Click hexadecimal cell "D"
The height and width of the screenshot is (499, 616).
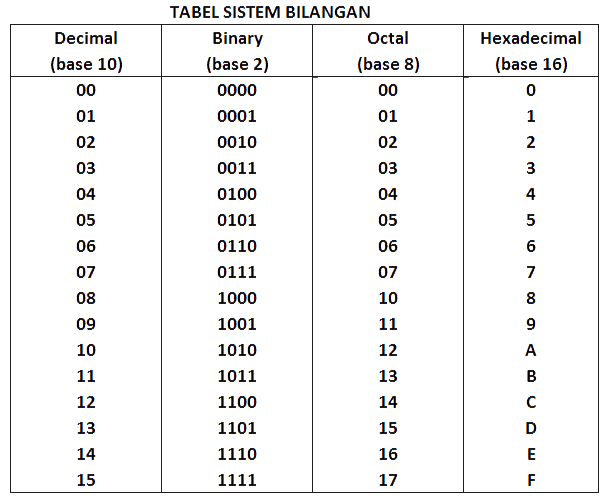[531, 428]
